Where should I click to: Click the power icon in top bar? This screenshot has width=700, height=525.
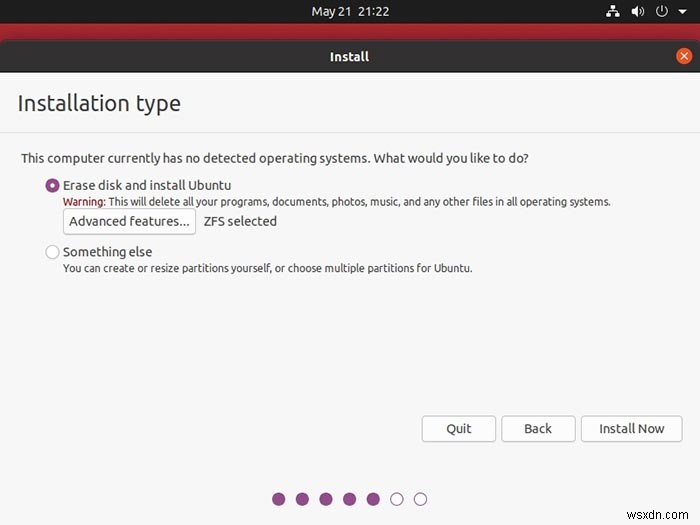[662, 11]
